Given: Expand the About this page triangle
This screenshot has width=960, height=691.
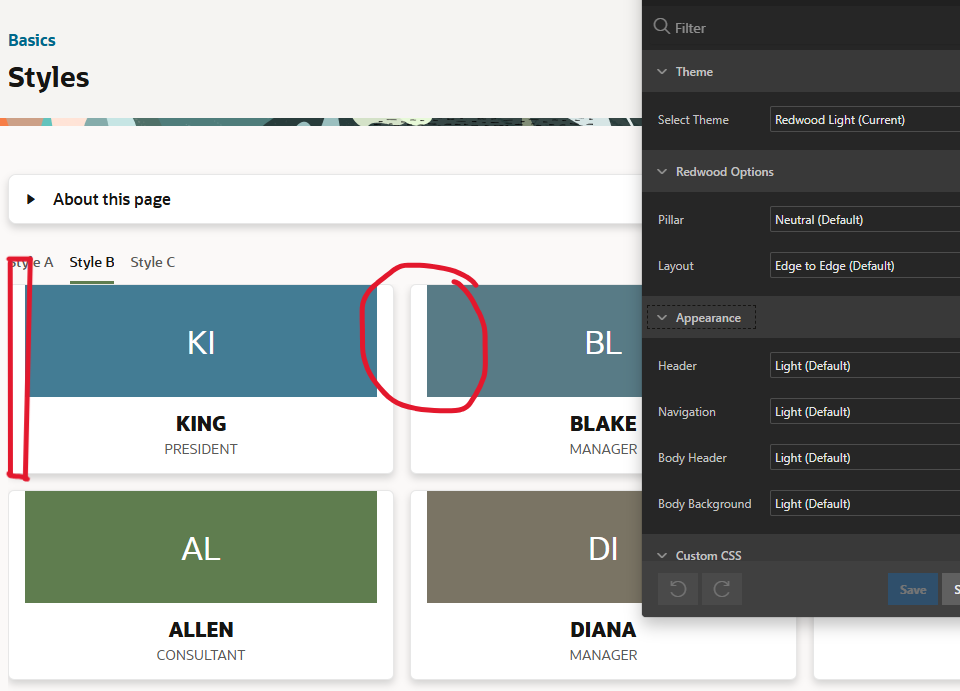Looking at the screenshot, I should (31, 199).
